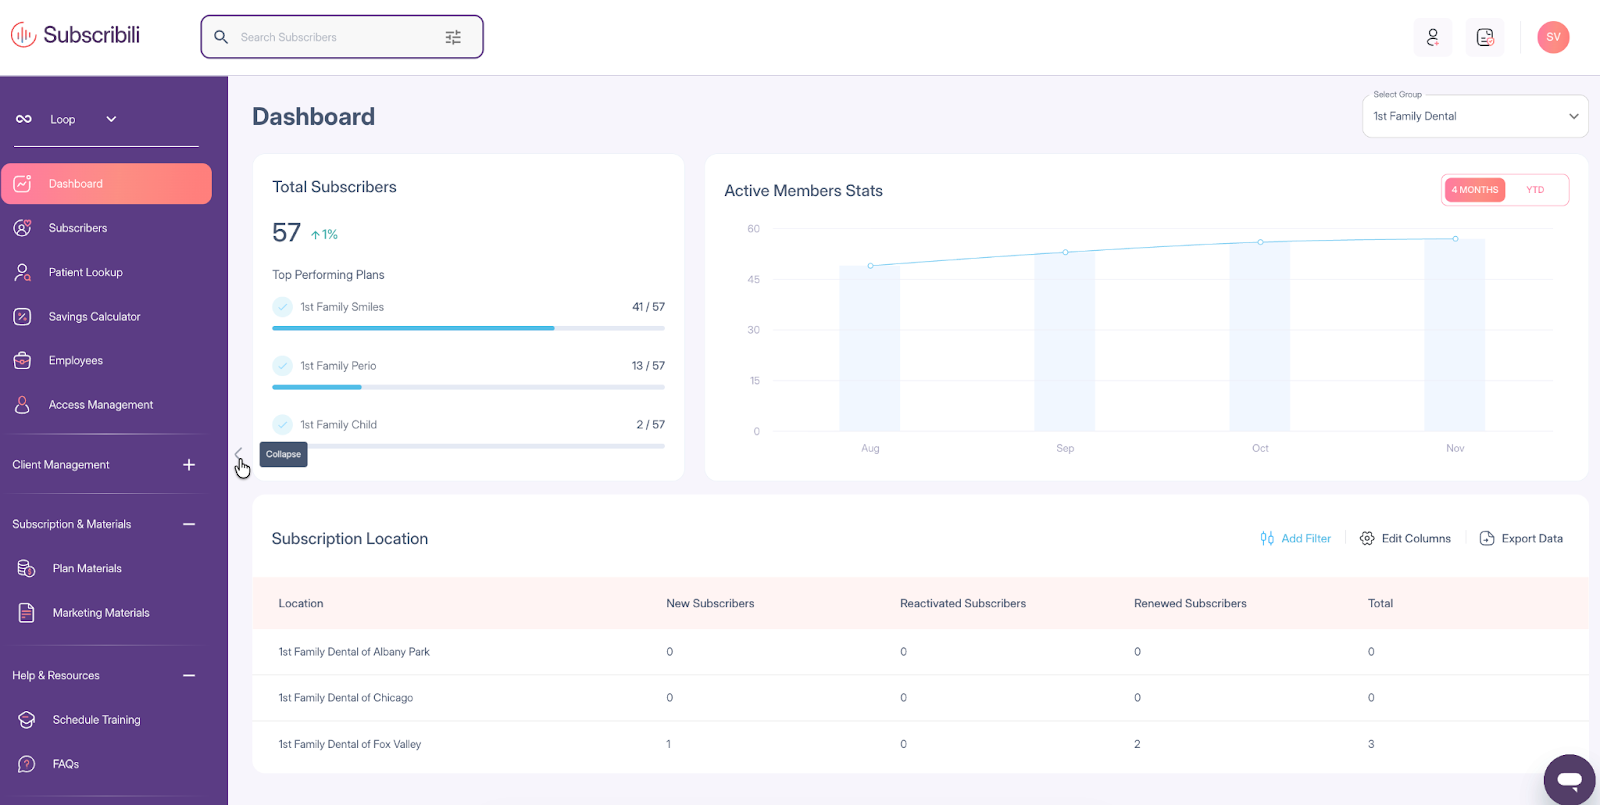Screen dimensions: 1600x805
Task: Expand the Client Management section
Action: coord(189,465)
